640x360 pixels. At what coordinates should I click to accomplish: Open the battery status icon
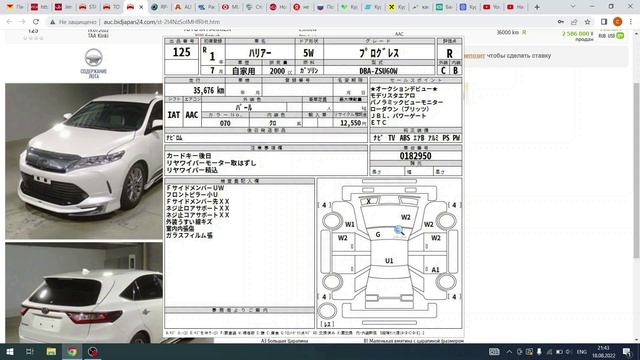click(559, 351)
